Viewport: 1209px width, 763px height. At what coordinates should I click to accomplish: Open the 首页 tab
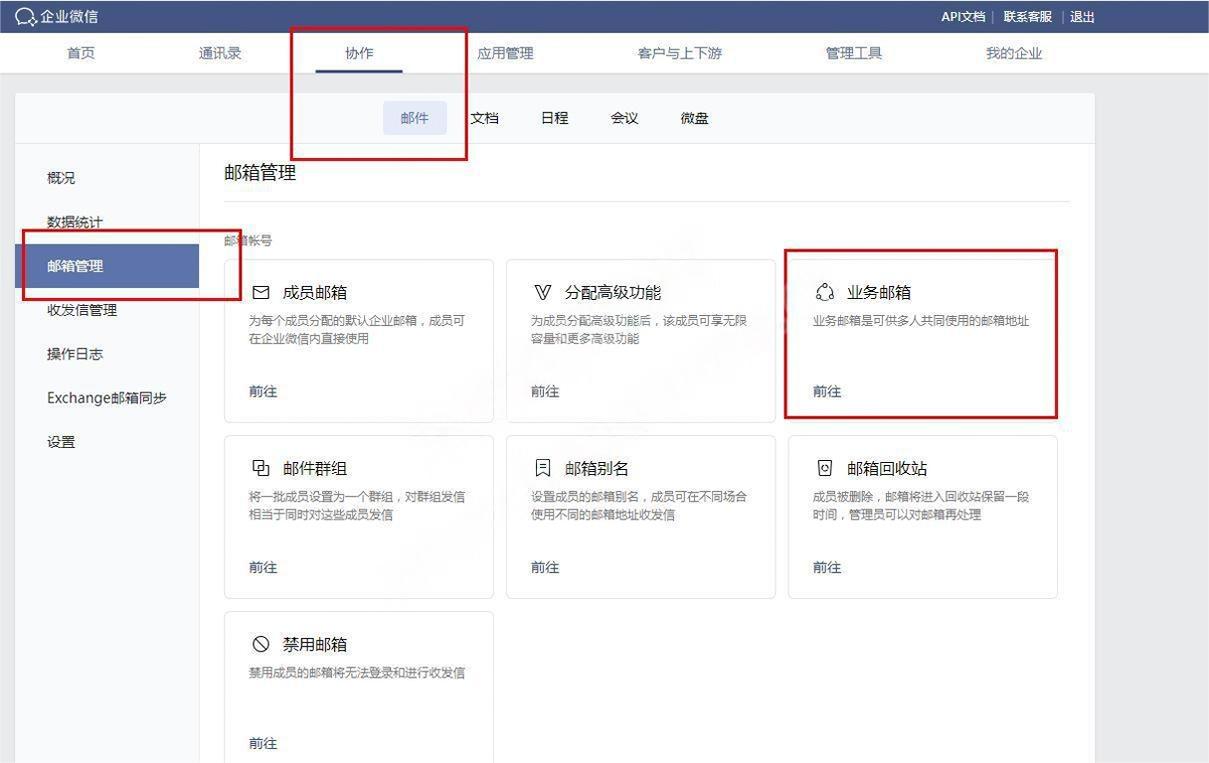81,53
